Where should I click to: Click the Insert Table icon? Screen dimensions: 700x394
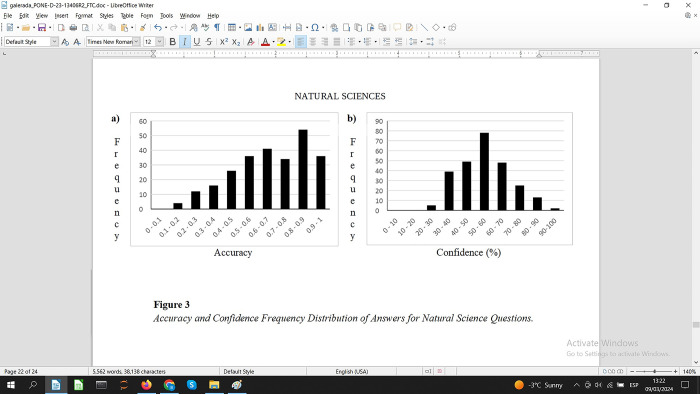coord(232,28)
